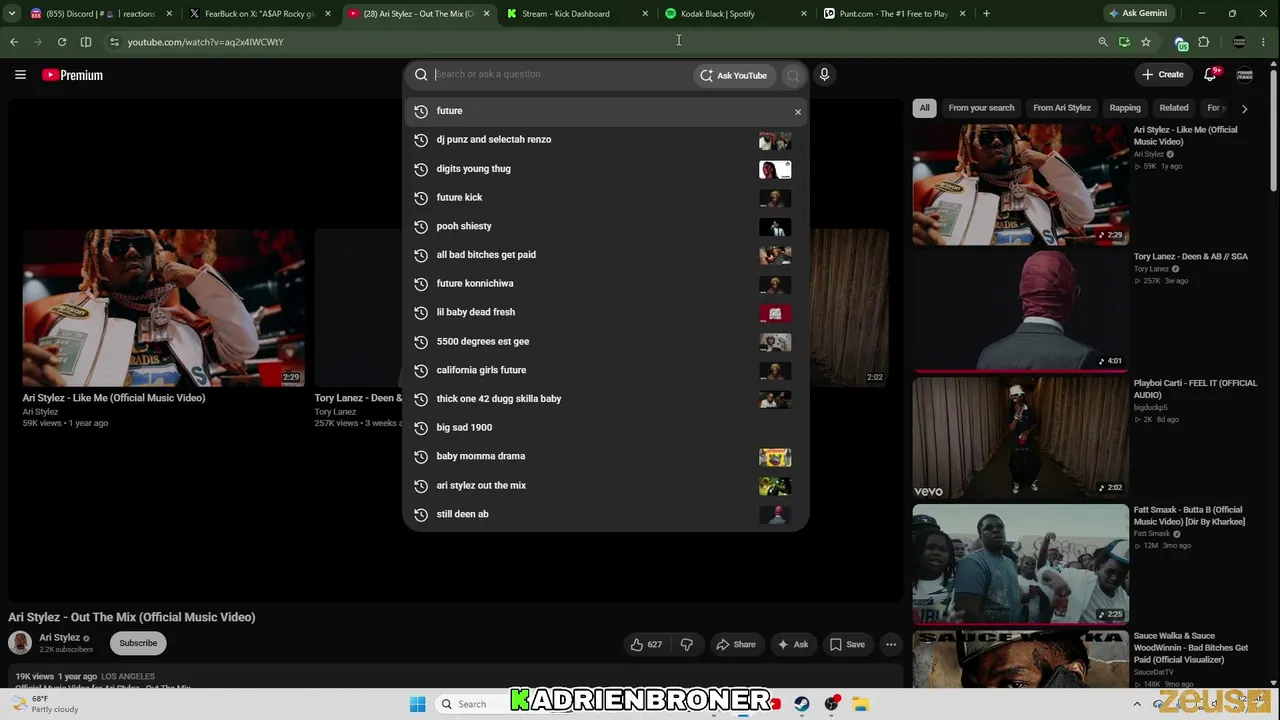Open Steam from the taskbar

pyautogui.click(x=802, y=704)
